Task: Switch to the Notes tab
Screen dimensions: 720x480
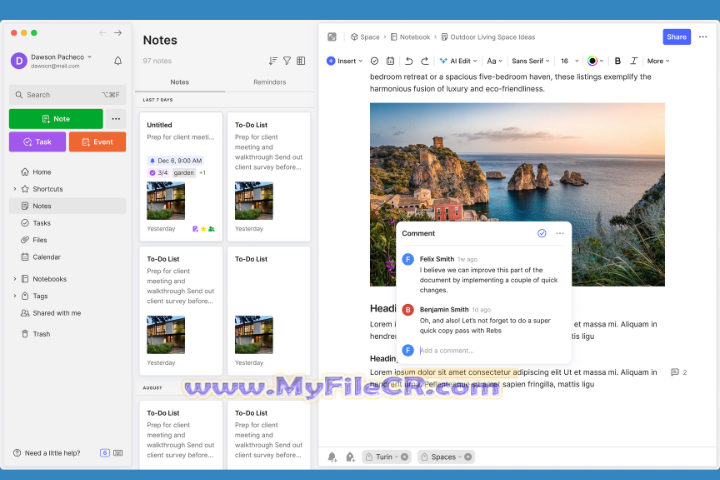Action: tap(180, 82)
